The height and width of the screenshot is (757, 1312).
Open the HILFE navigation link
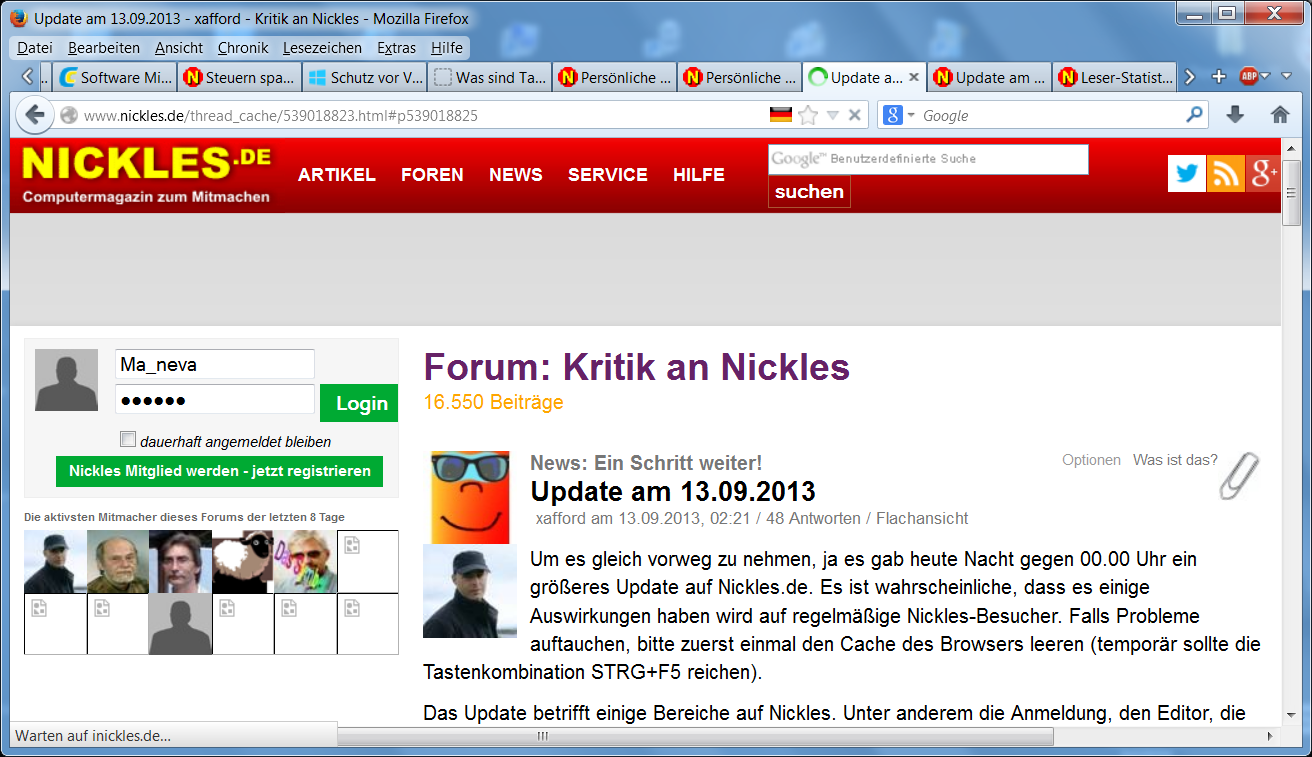[x=699, y=174]
